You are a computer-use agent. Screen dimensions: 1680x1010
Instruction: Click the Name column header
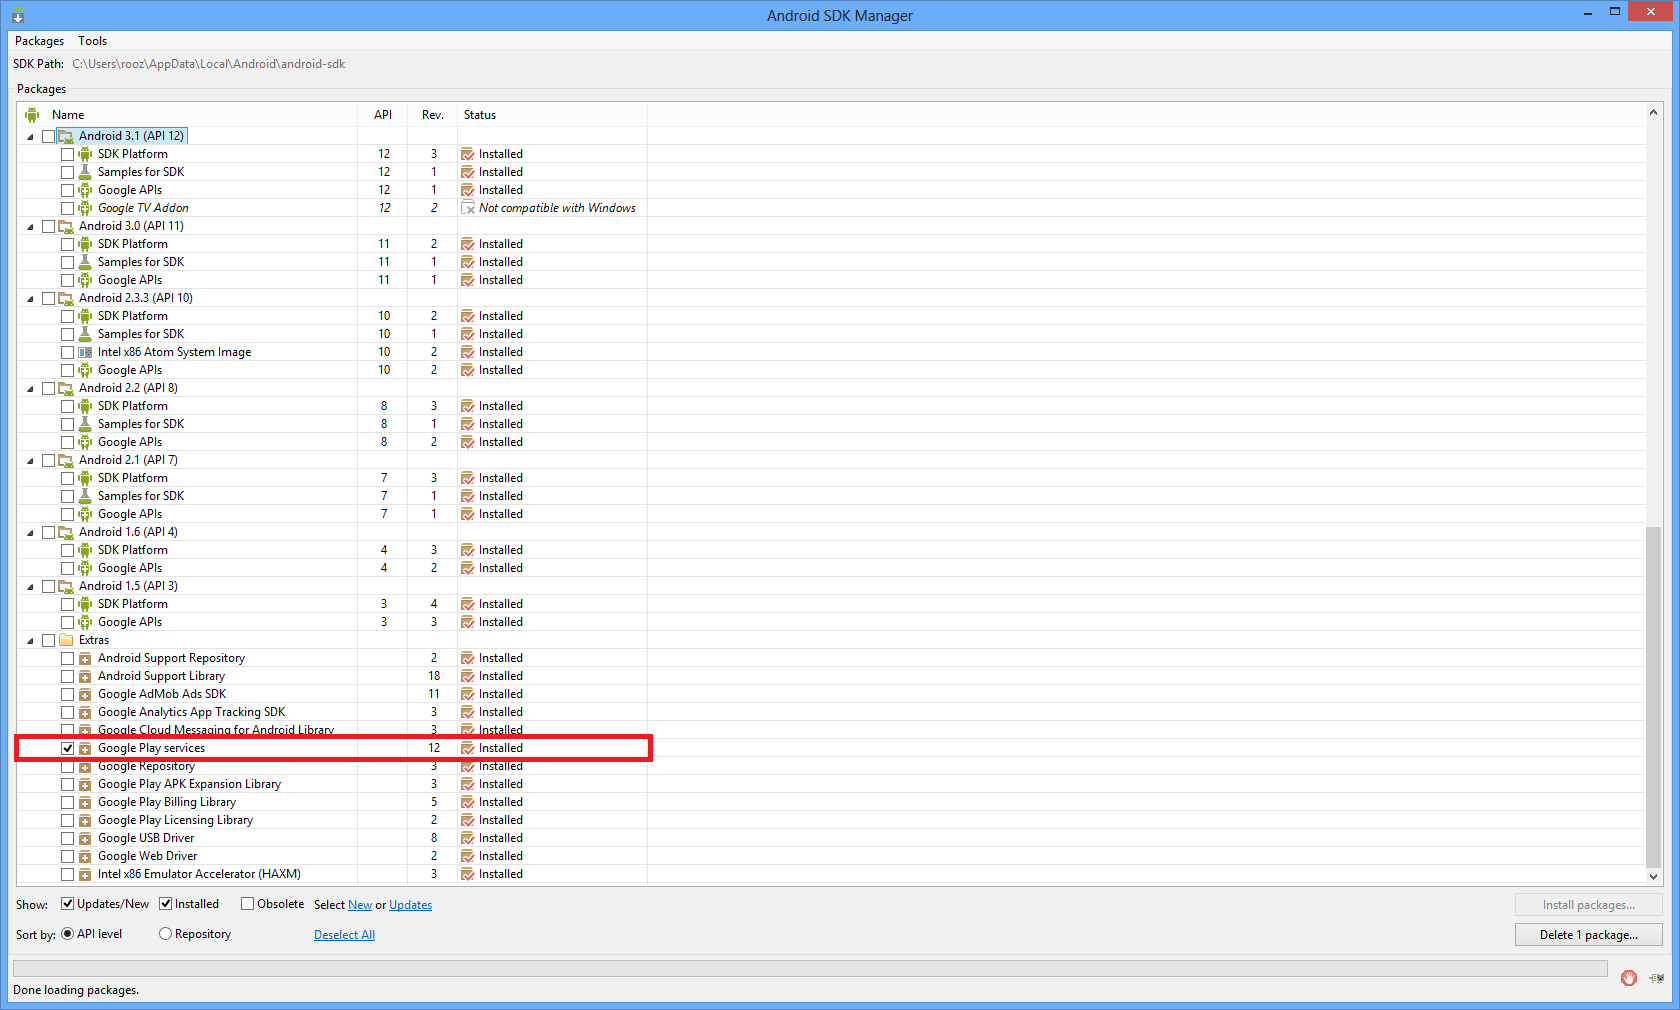(x=188, y=115)
